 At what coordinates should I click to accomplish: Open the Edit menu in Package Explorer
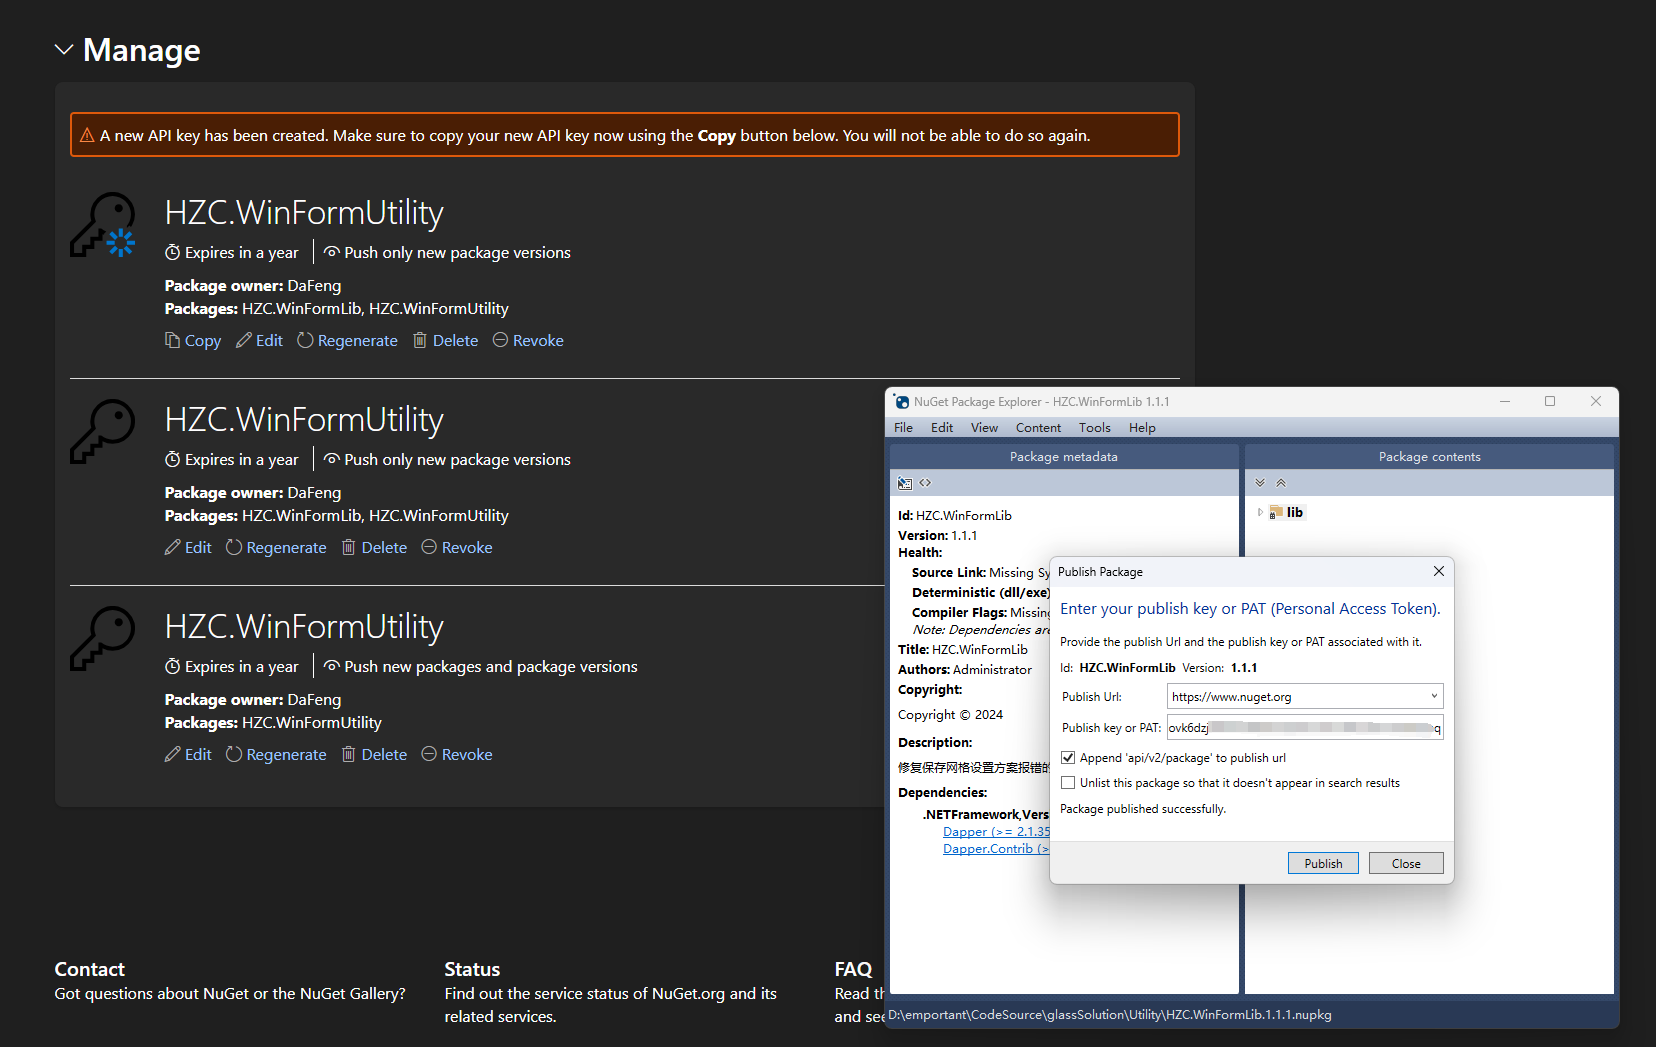tap(942, 428)
